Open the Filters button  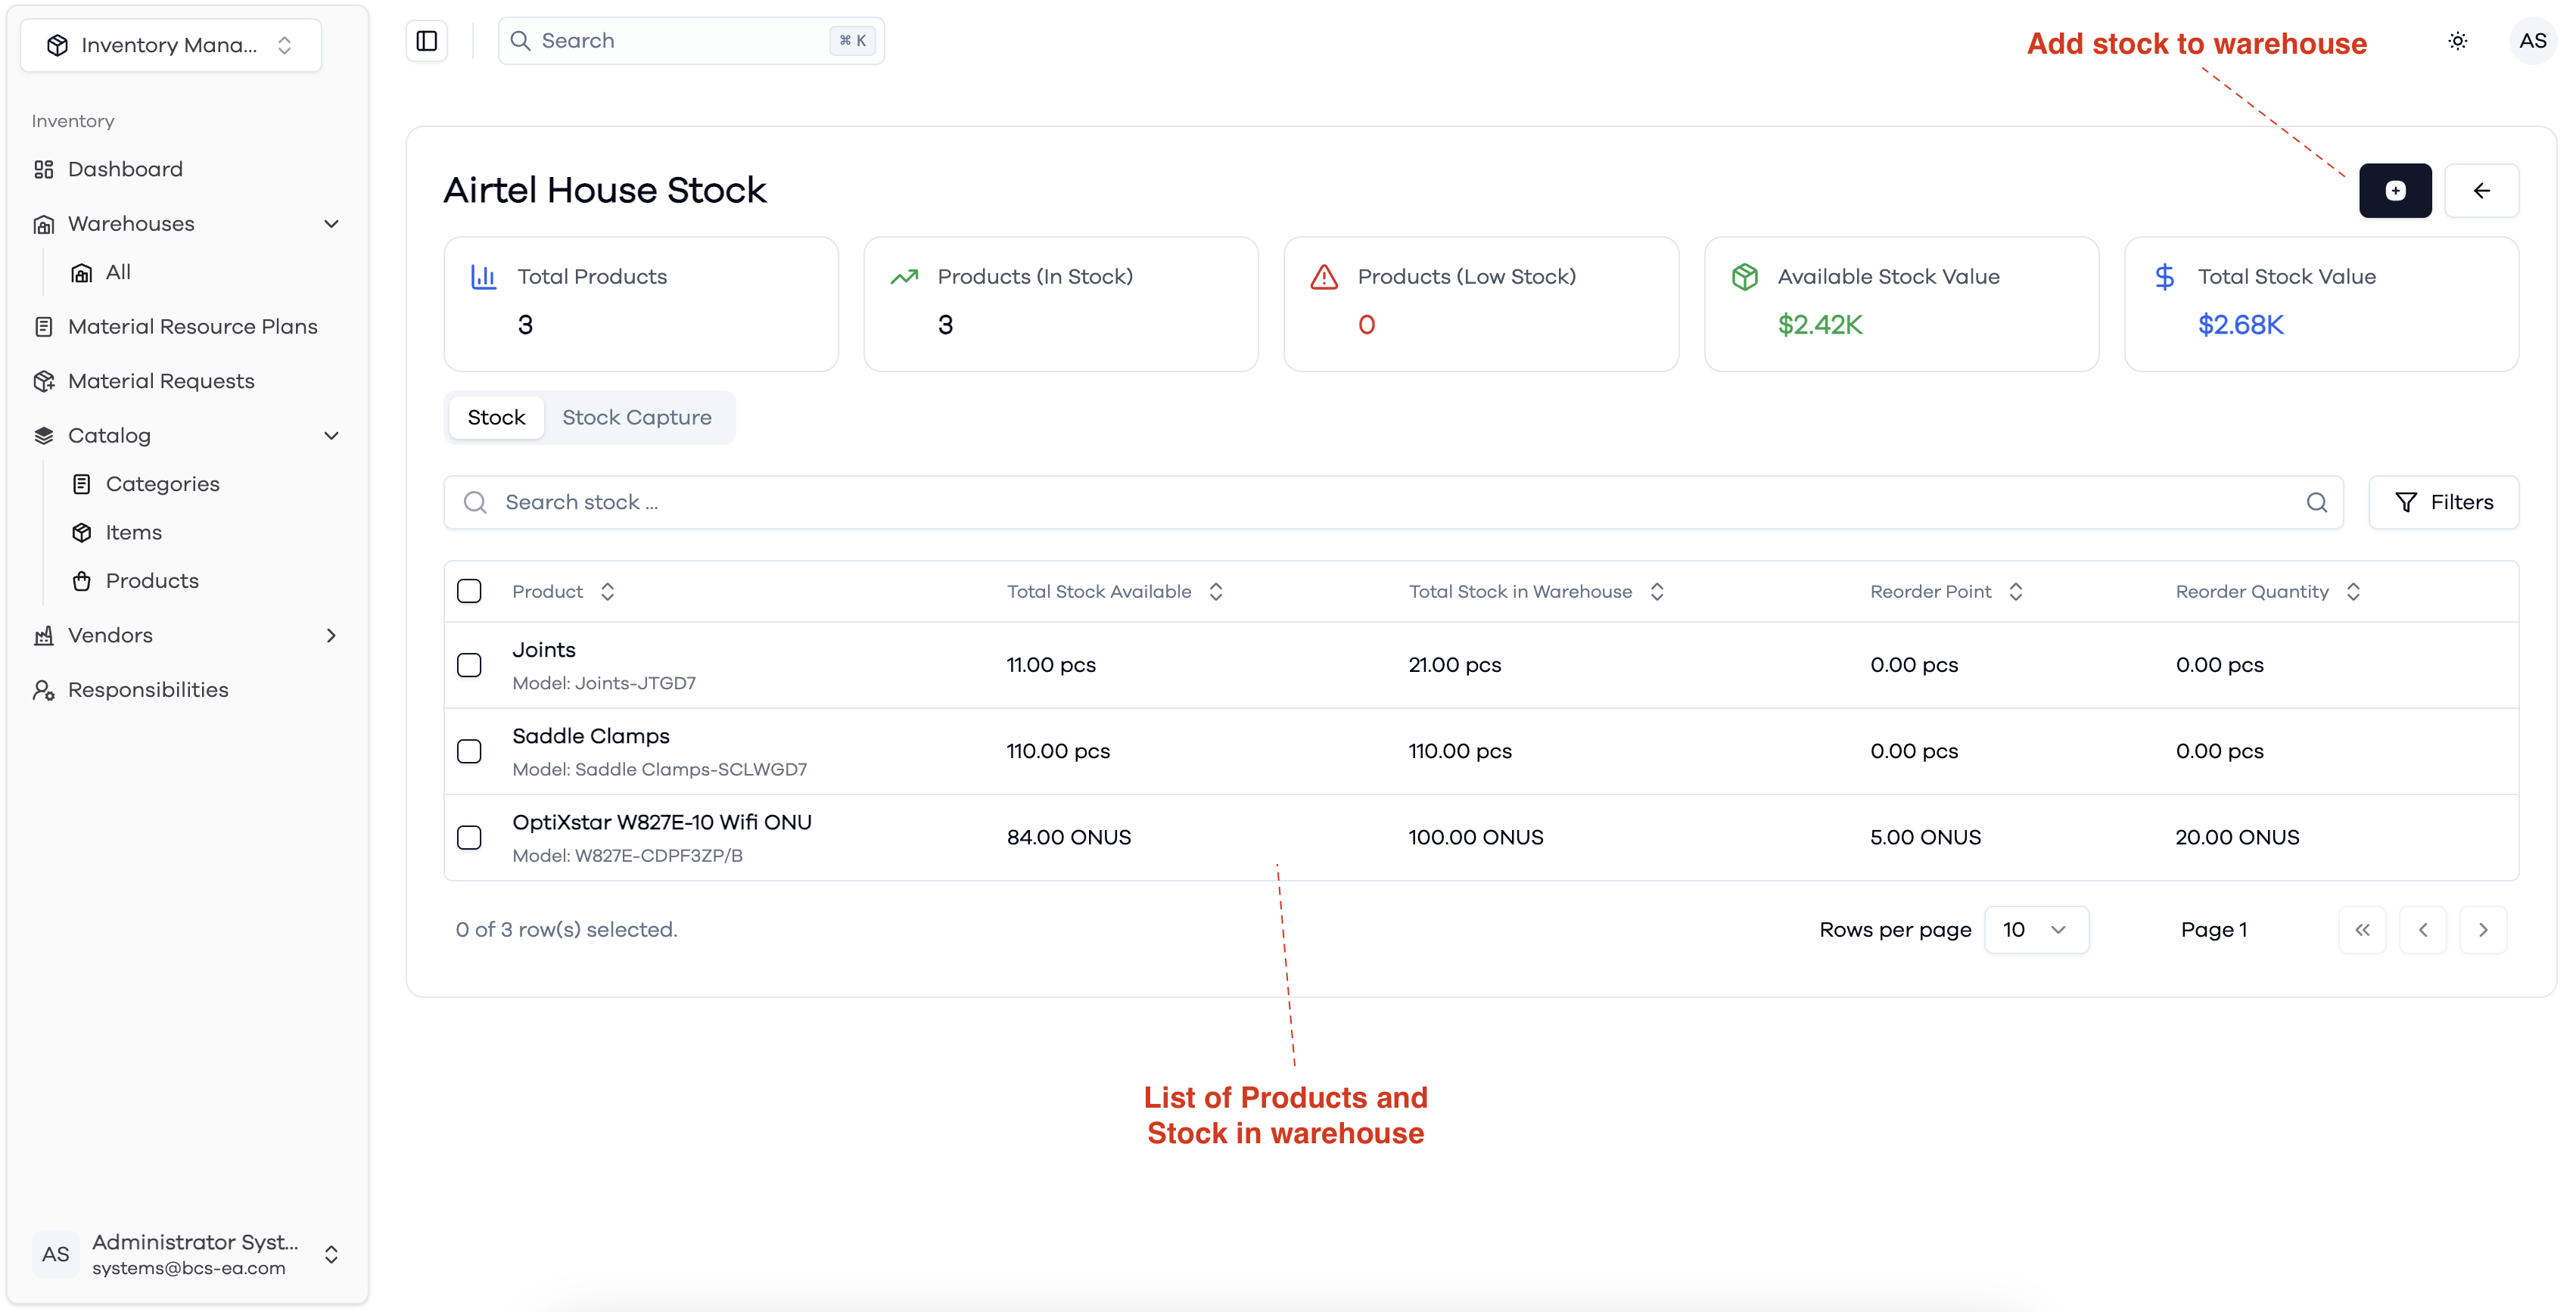click(2443, 502)
